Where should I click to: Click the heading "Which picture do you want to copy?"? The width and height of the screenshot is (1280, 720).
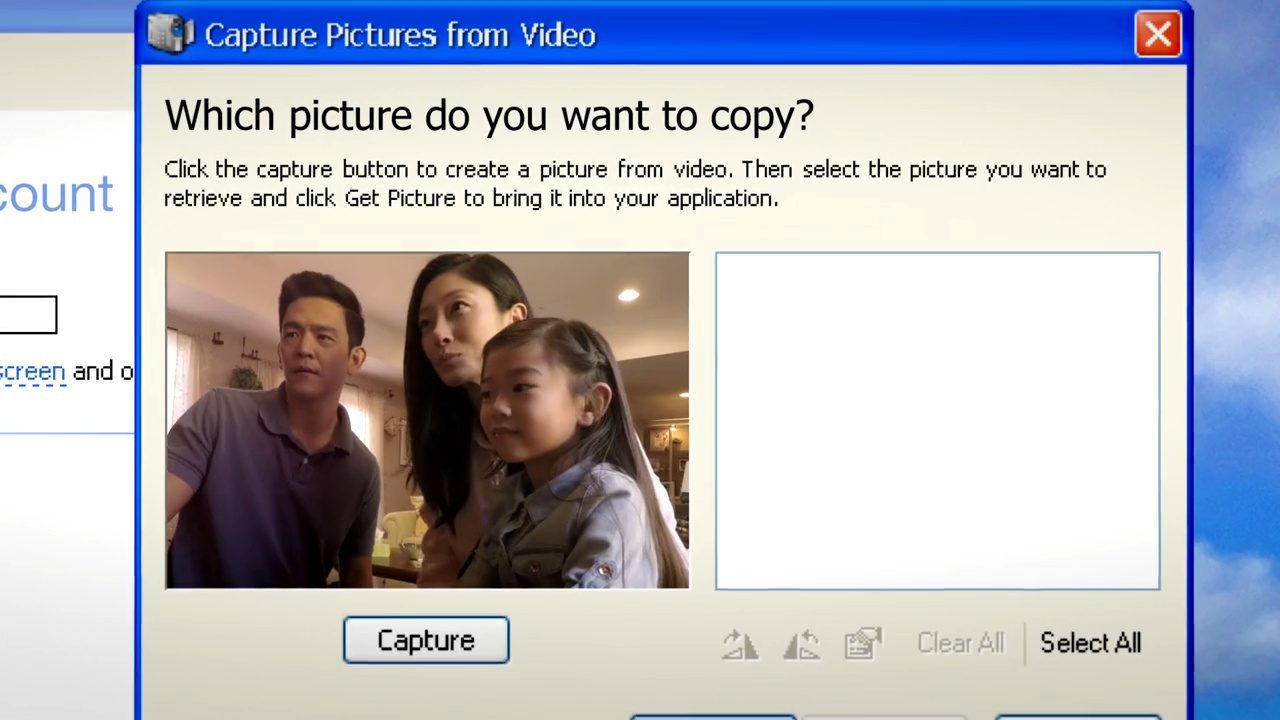click(x=490, y=114)
